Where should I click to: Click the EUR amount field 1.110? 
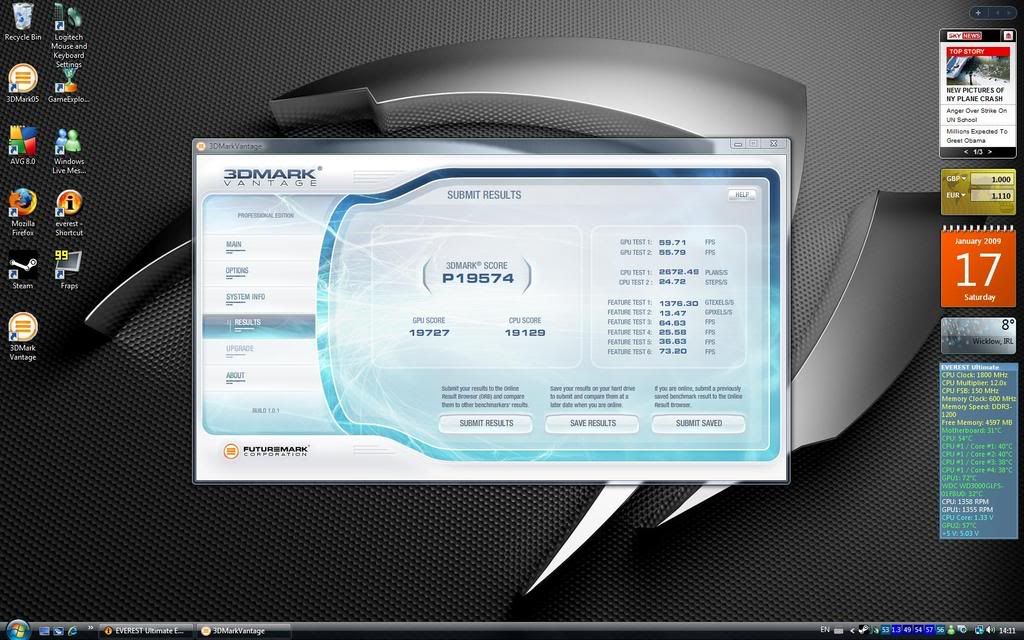click(991, 195)
